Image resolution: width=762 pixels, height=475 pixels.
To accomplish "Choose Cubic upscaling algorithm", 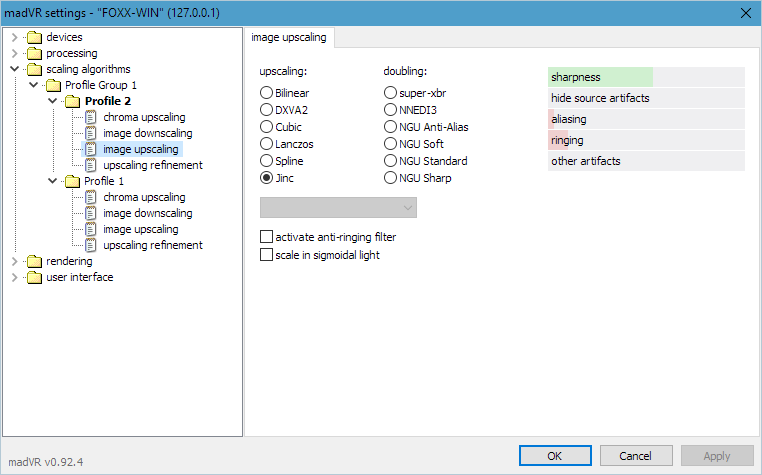I will (x=266, y=126).
